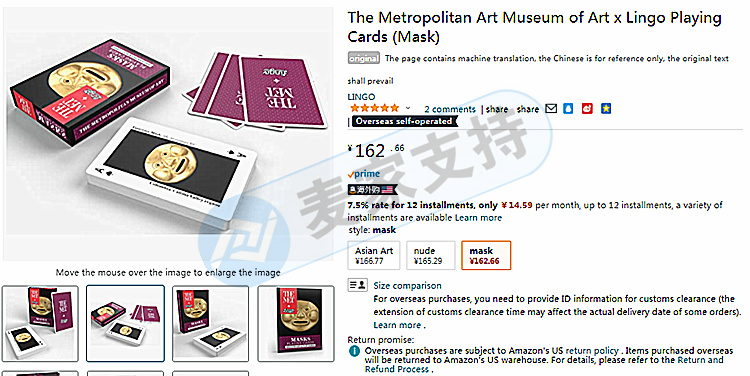Click Learn more about installments

pyautogui.click(x=478, y=218)
